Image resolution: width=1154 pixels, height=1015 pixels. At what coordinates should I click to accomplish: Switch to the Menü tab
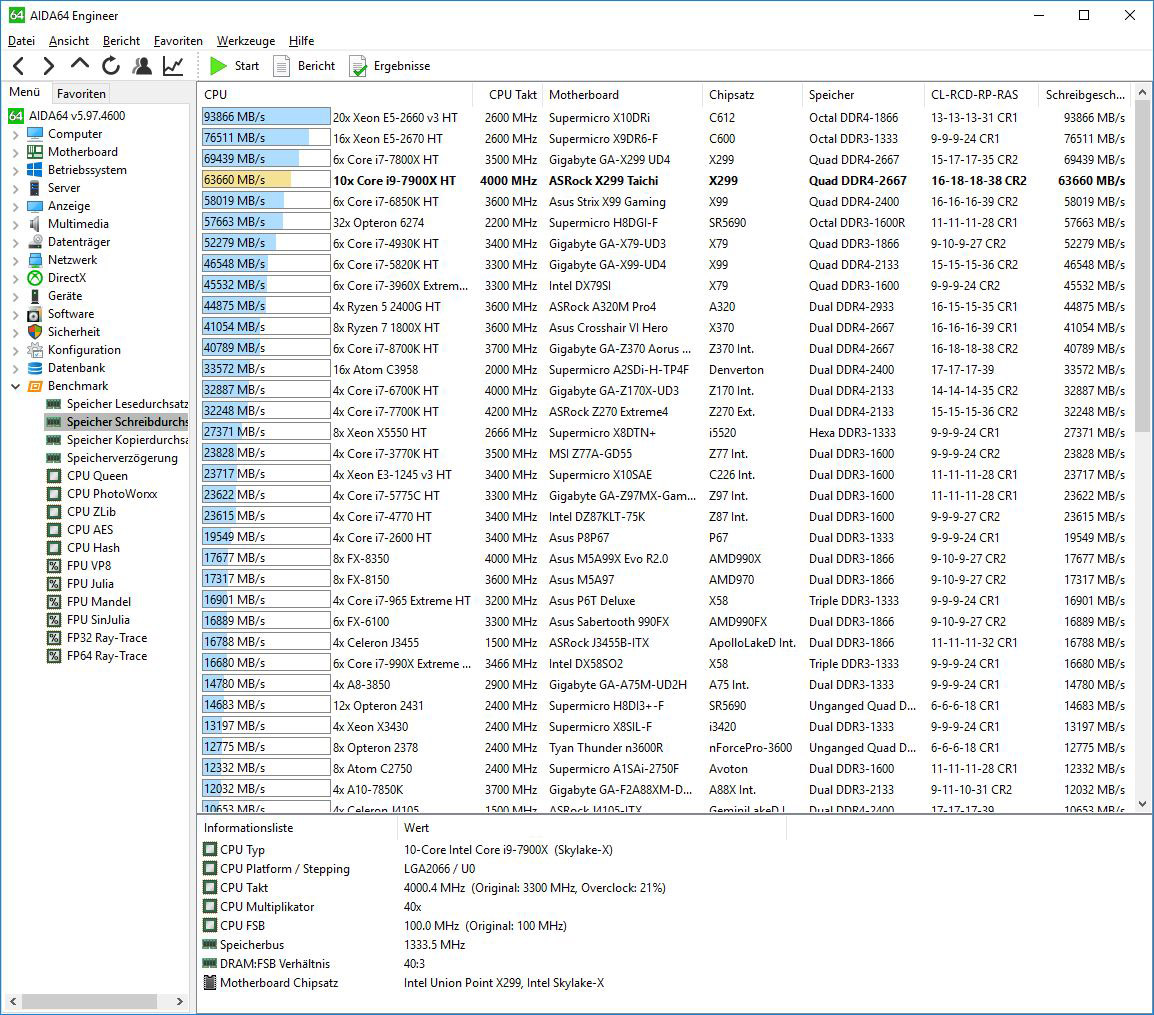pyautogui.click(x=24, y=92)
